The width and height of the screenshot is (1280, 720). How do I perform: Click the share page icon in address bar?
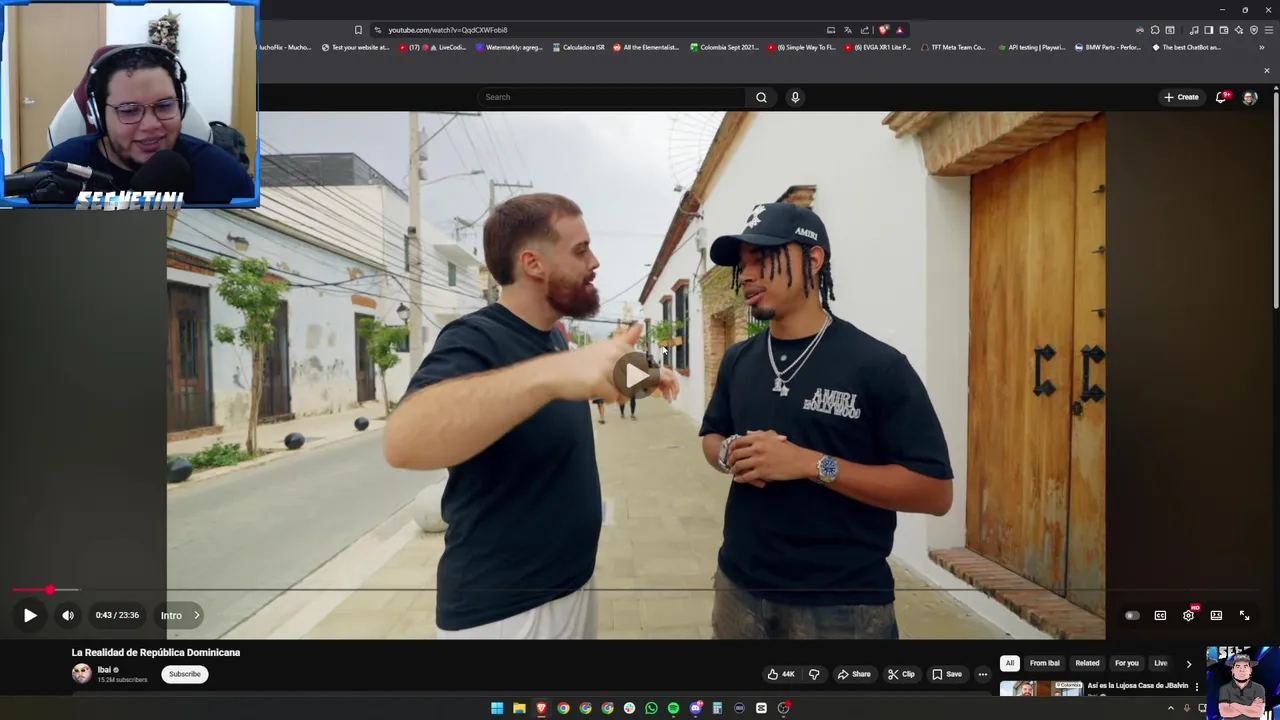865,30
